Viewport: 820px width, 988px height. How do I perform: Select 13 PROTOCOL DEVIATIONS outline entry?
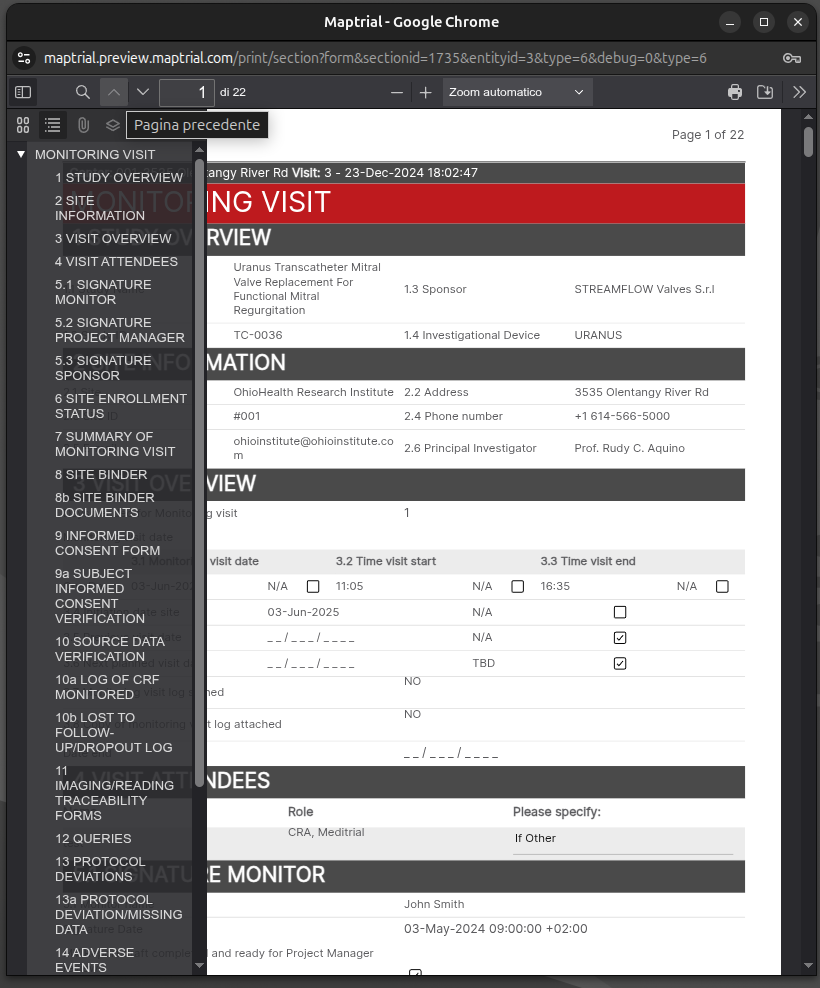(x=100, y=869)
